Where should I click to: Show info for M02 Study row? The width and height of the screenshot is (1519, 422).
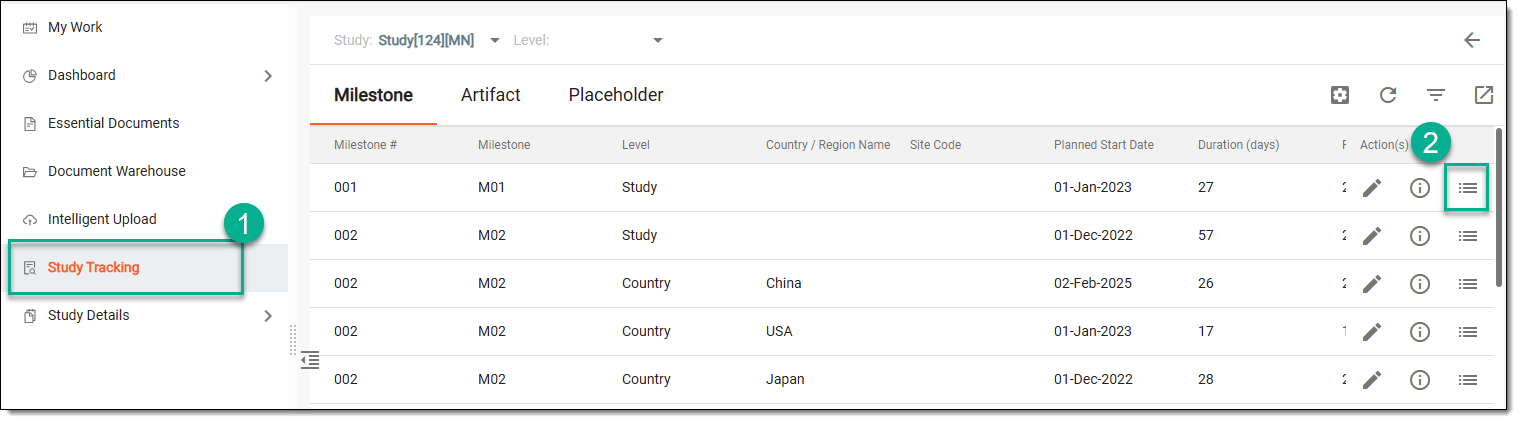(1420, 236)
